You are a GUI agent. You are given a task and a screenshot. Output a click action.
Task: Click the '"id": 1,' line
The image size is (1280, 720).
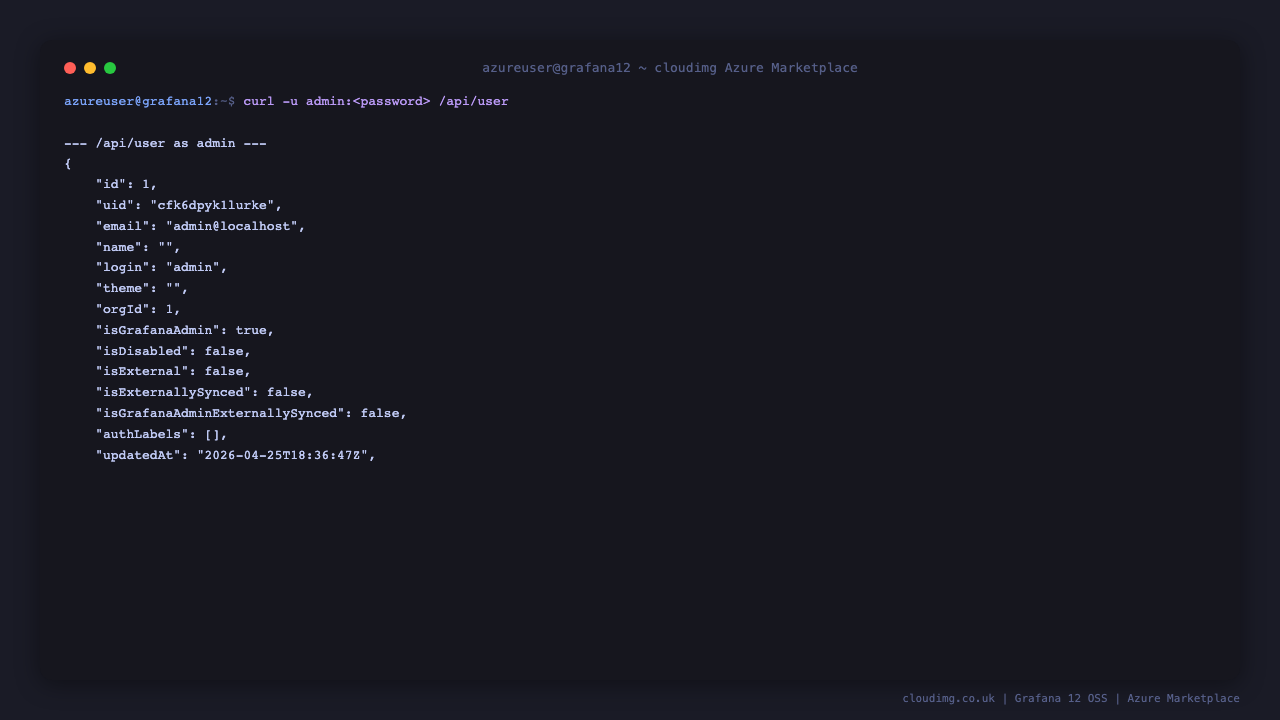point(126,184)
